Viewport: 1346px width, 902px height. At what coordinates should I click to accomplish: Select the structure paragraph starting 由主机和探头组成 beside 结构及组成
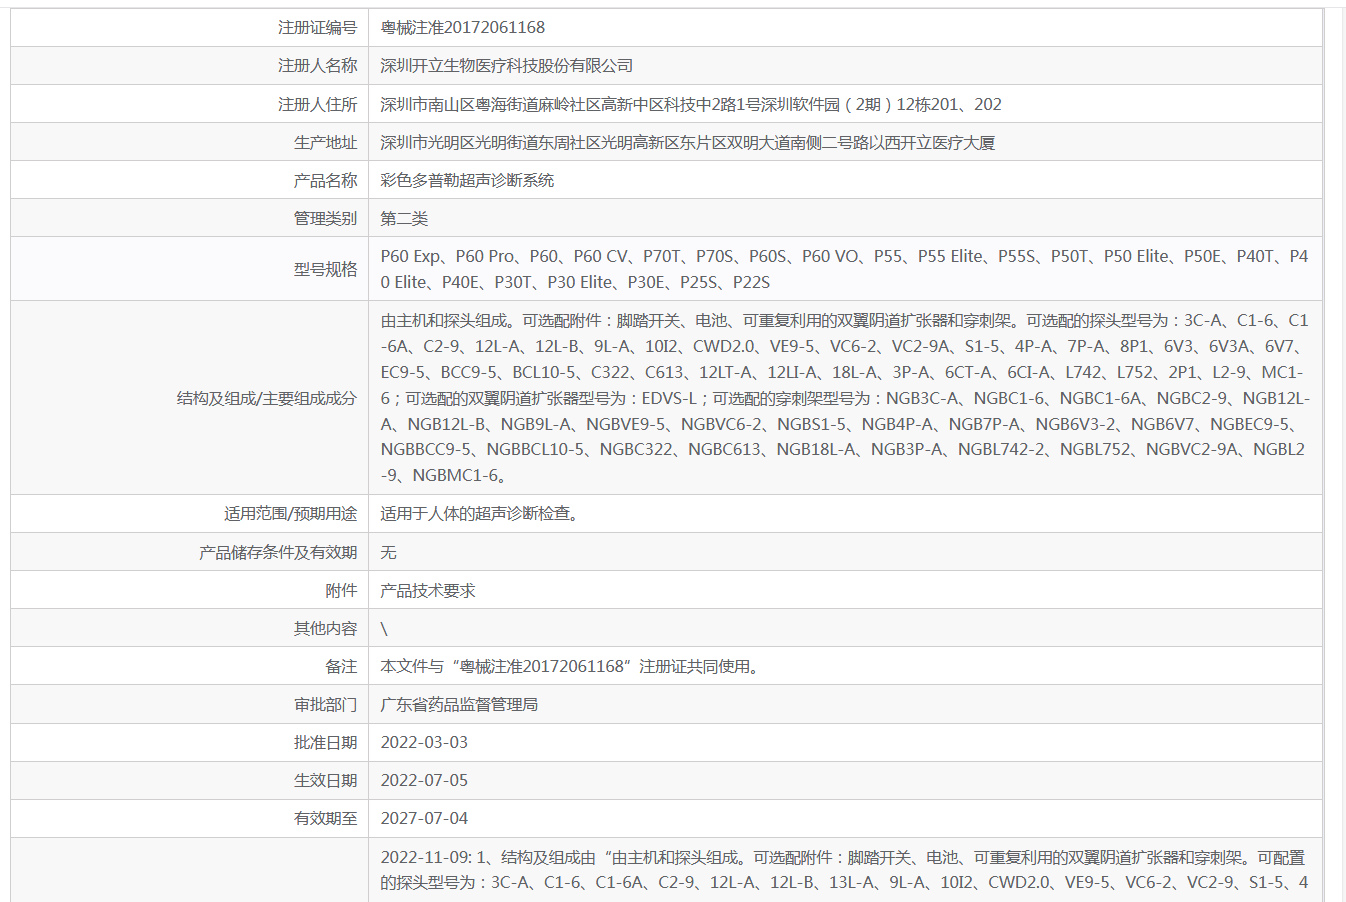point(845,398)
